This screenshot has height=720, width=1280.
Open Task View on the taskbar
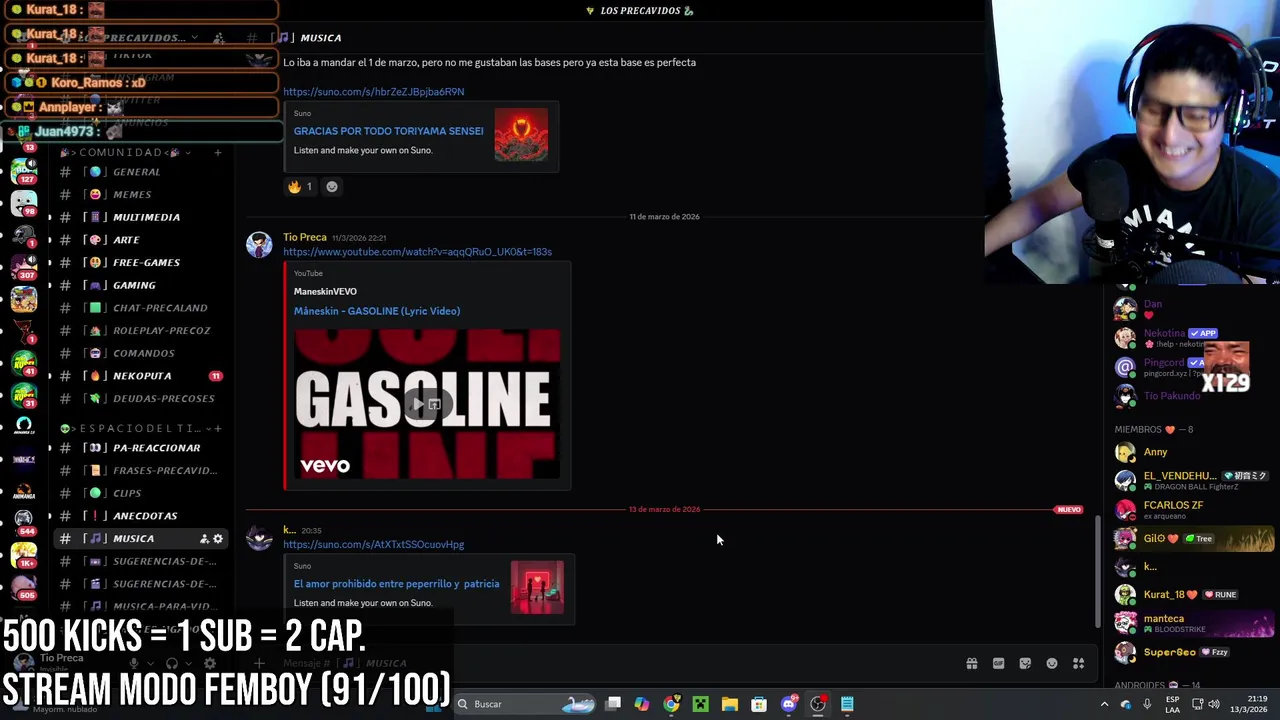(x=613, y=704)
